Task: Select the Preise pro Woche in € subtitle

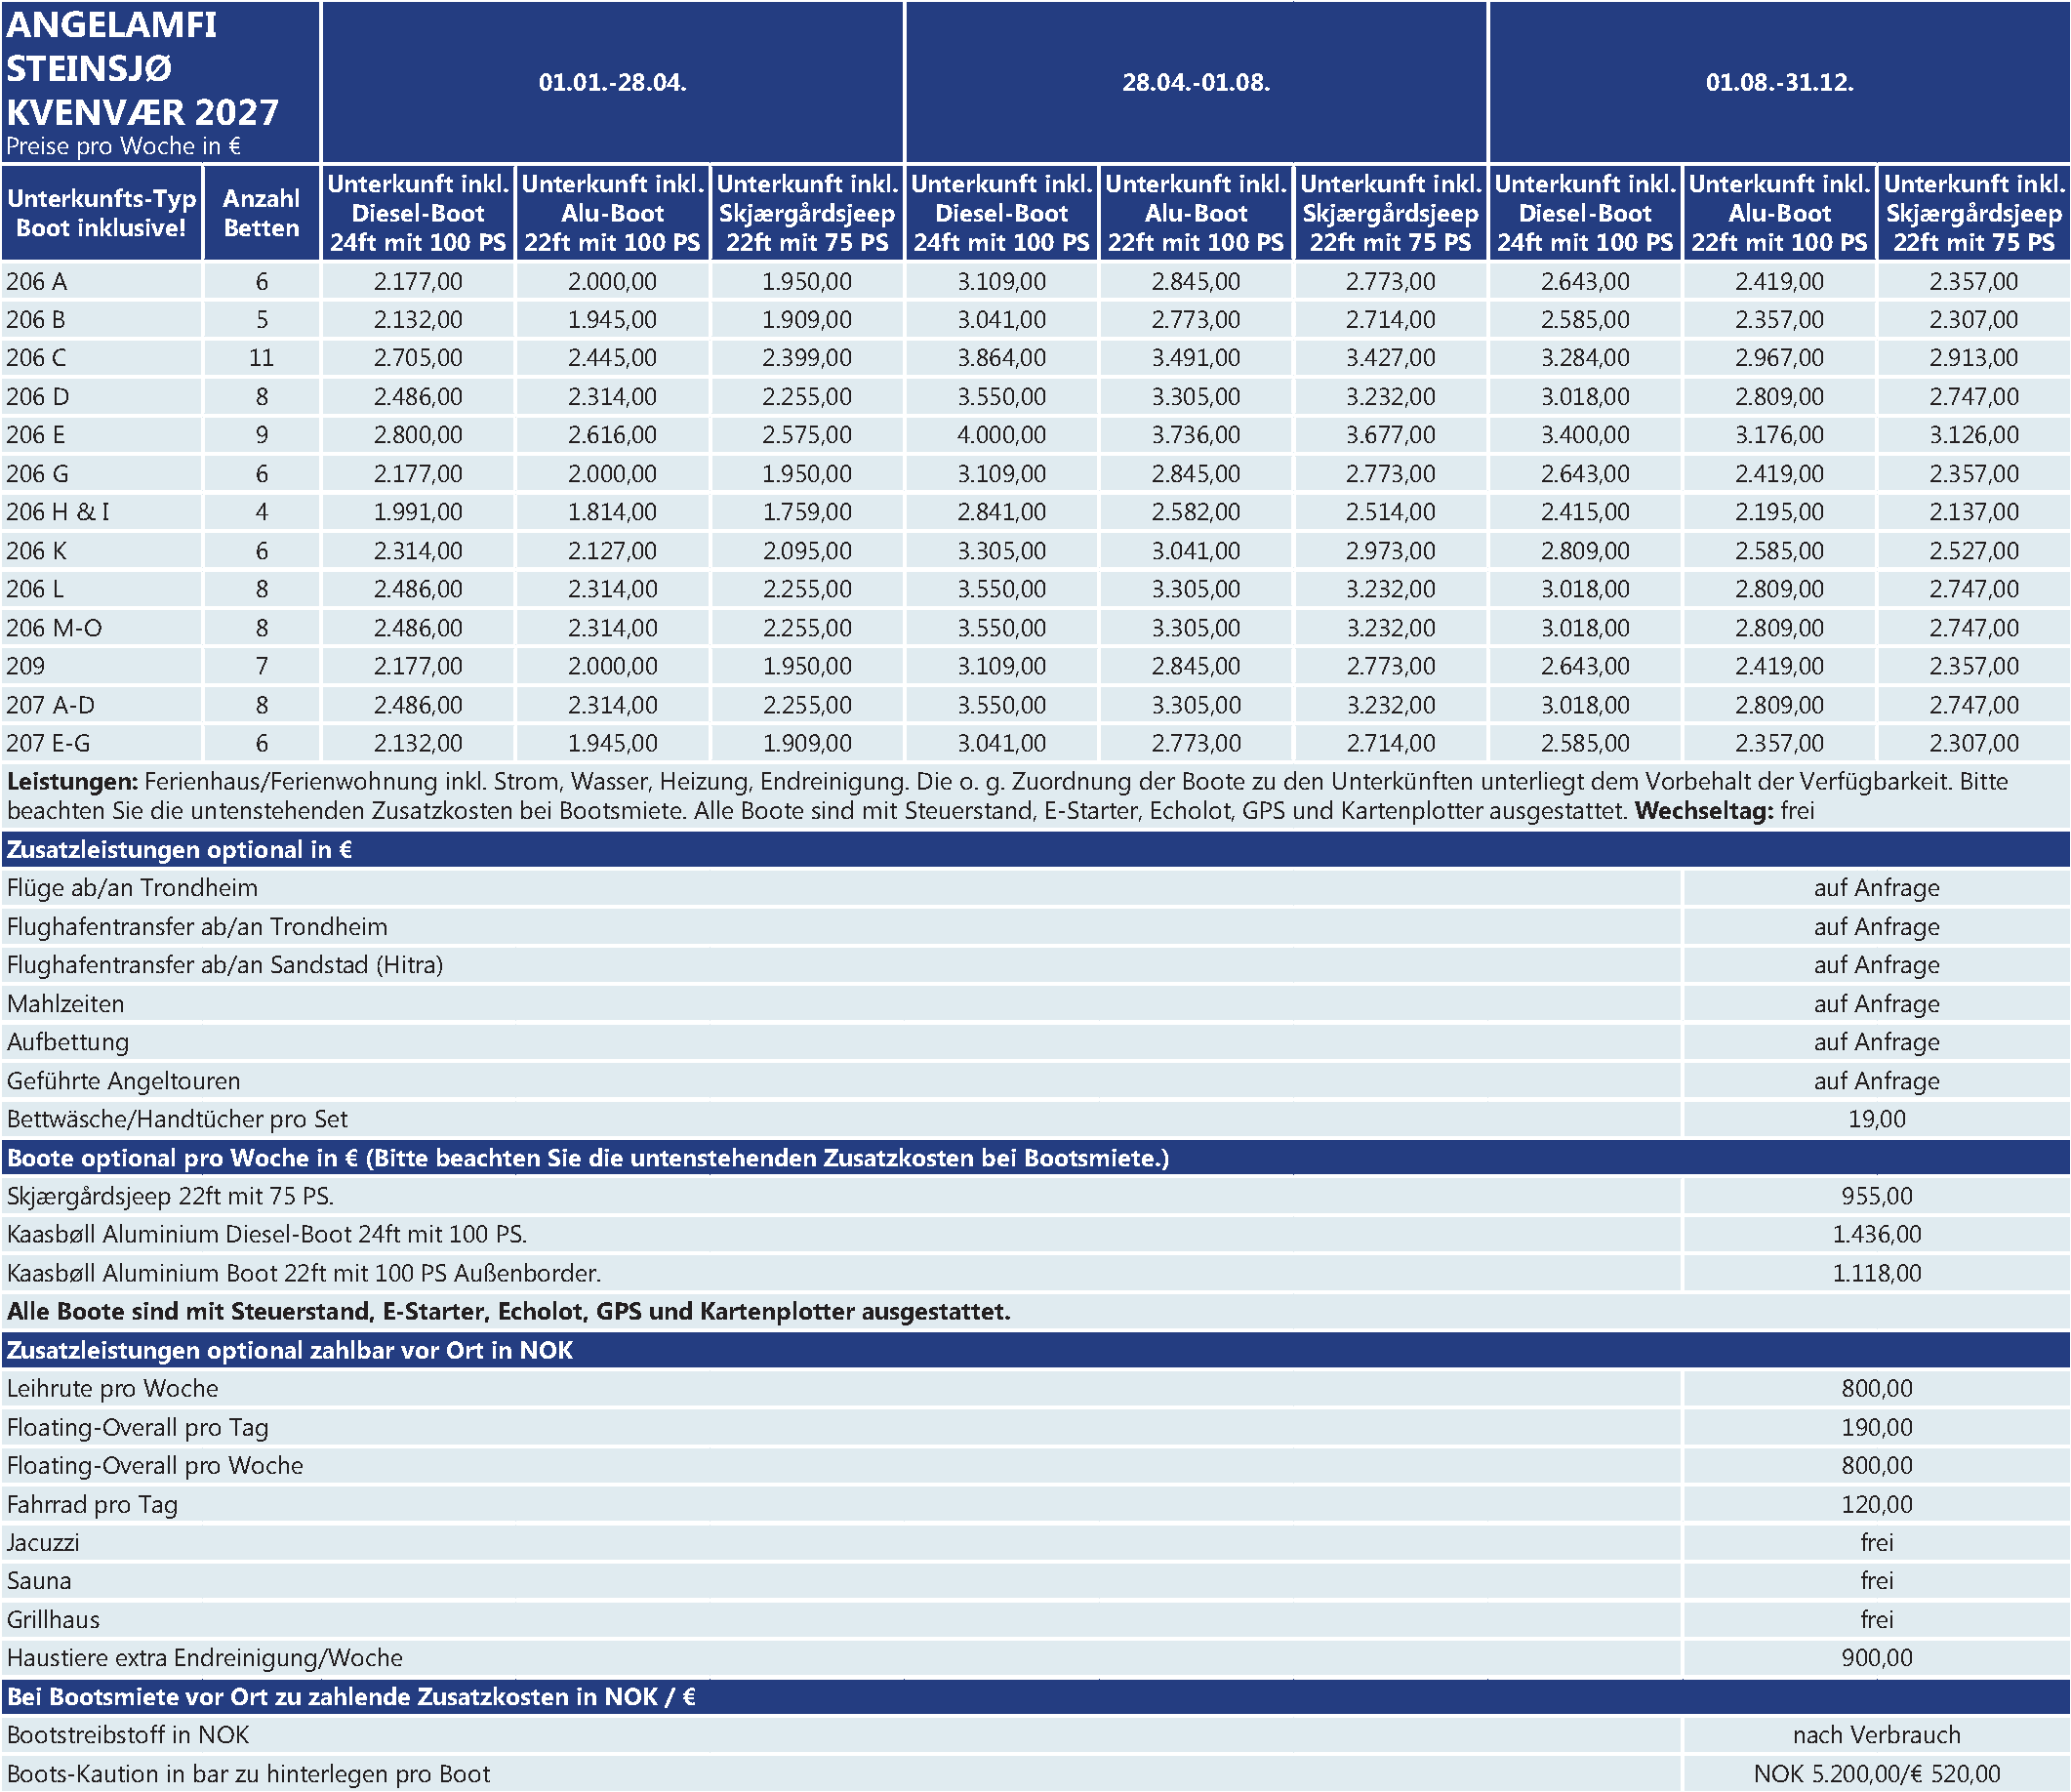Action: coord(124,146)
